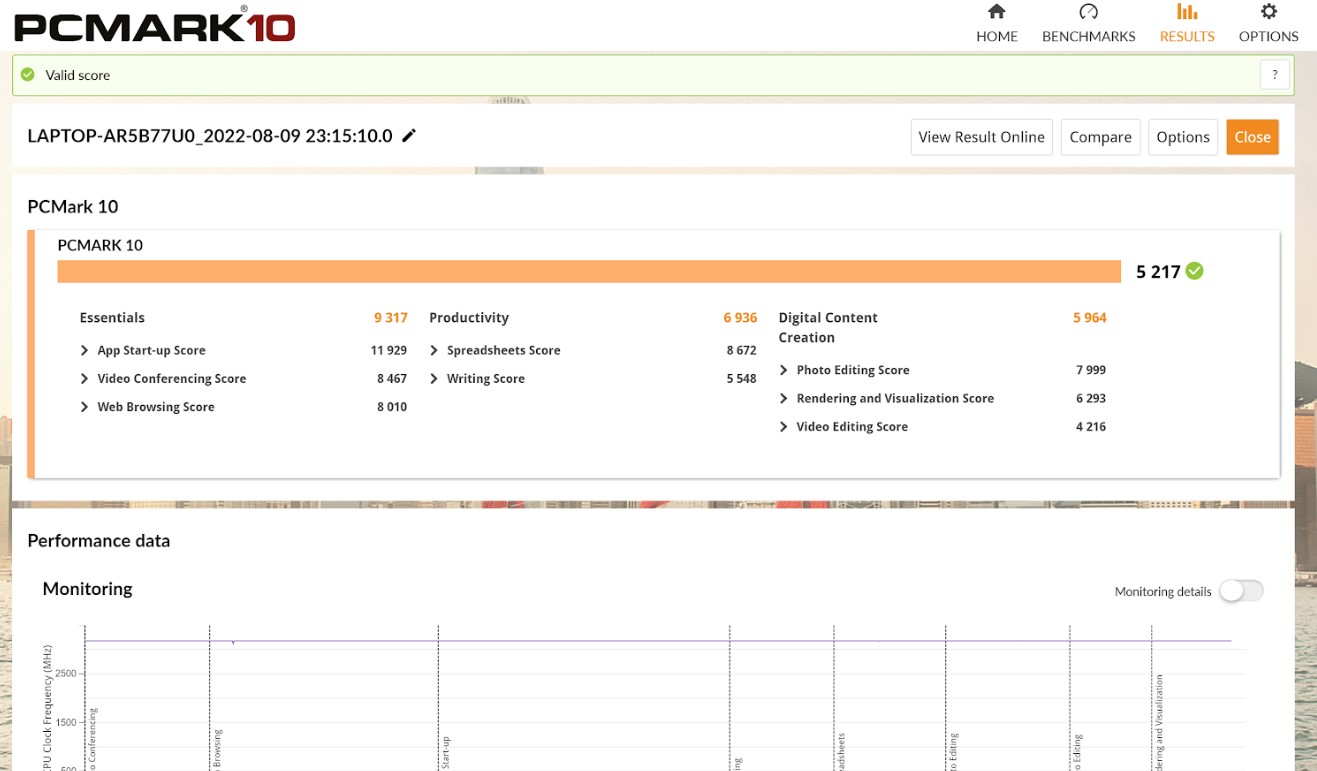Click the Productivity score 6 936
This screenshot has height=771, width=1317.
[740, 318]
